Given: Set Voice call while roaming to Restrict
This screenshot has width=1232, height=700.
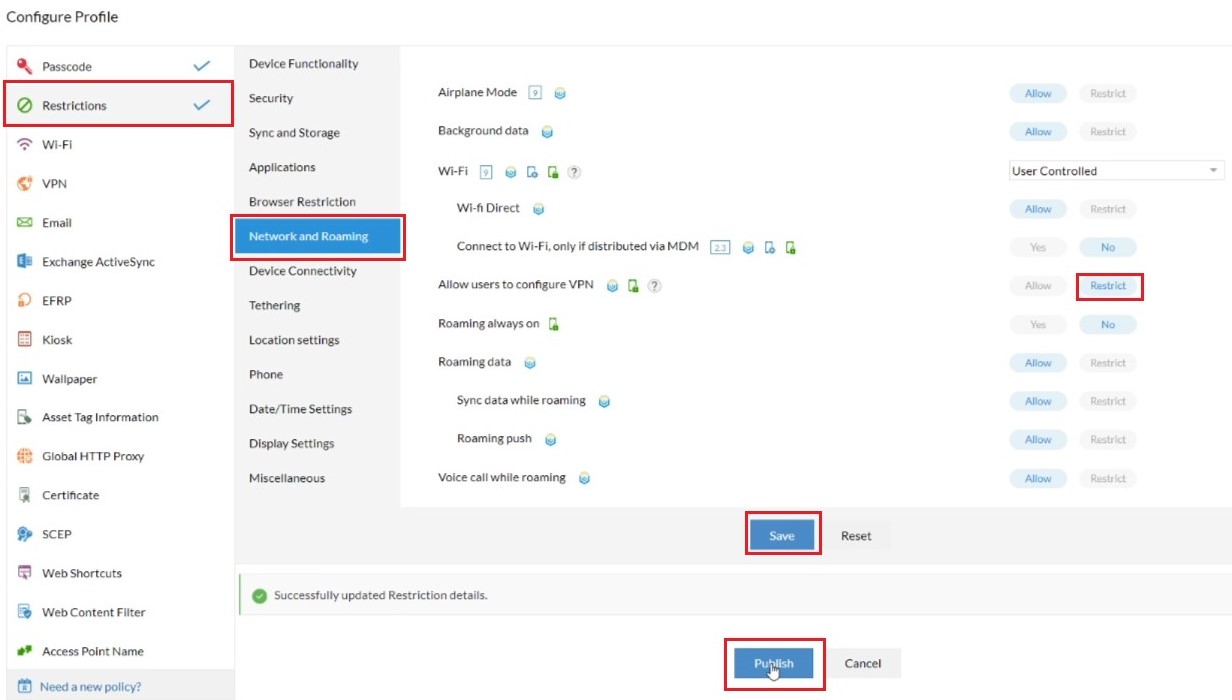Looking at the screenshot, I should coord(1108,479).
